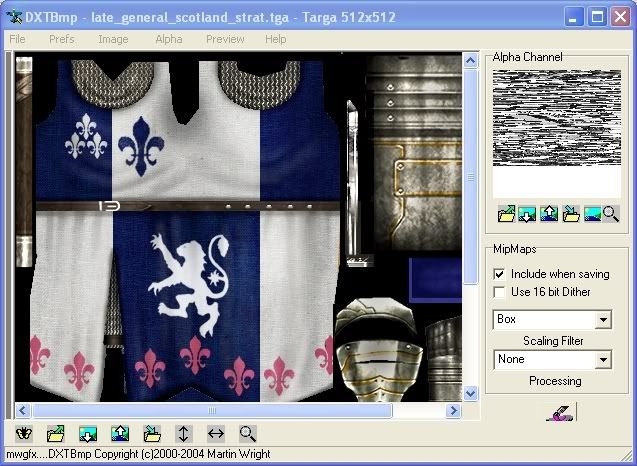Viewport: 637px width, 466px height.
Task: Uncheck Include when saving checkbox
Action: (x=500, y=274)
